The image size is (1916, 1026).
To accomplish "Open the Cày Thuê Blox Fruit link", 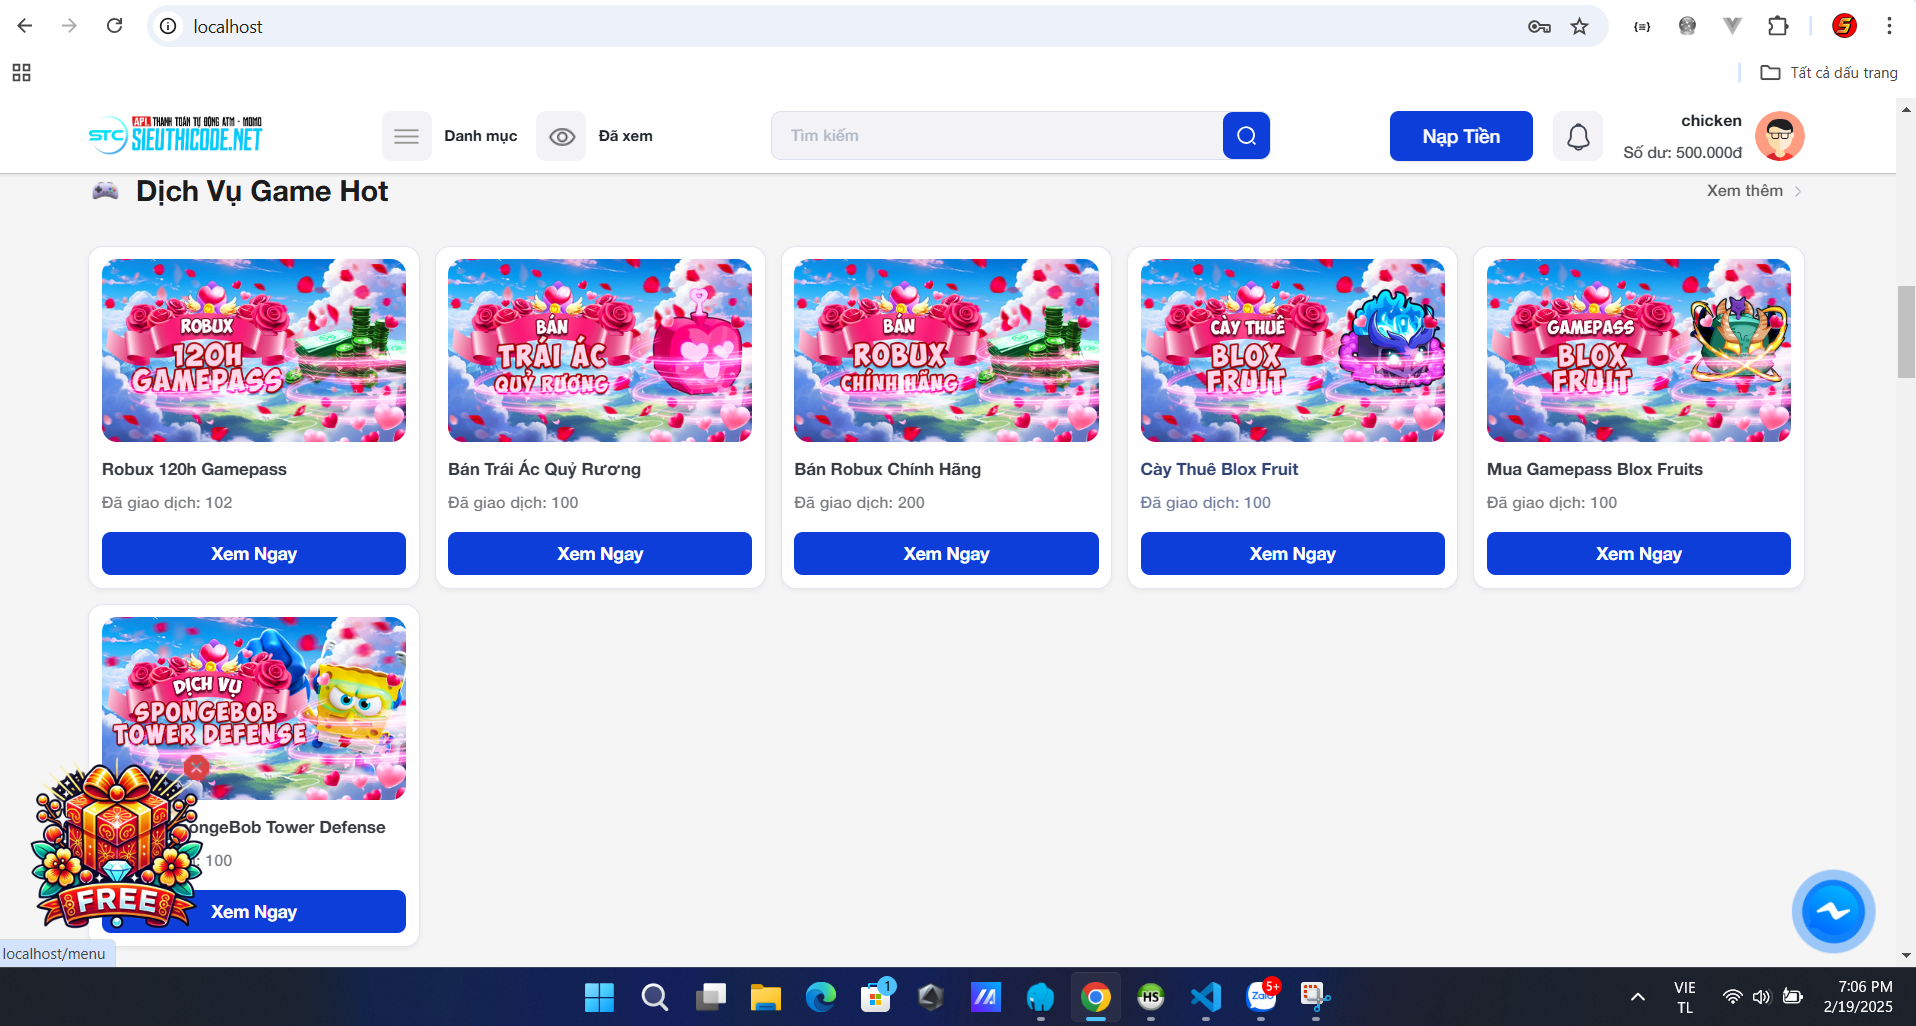I will click(1219, 469).
